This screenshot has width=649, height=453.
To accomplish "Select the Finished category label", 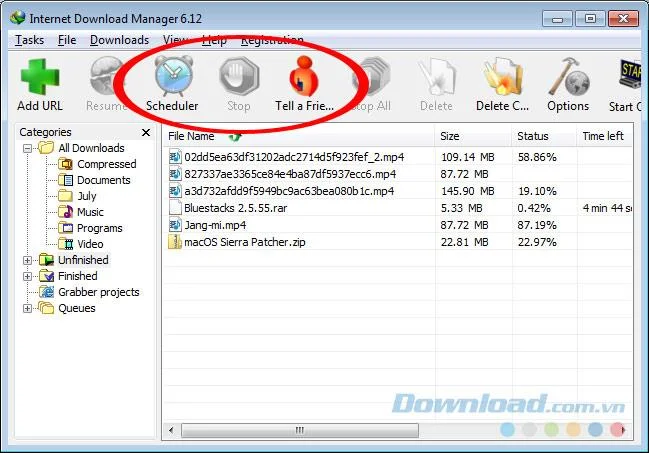I will point(78,276).
